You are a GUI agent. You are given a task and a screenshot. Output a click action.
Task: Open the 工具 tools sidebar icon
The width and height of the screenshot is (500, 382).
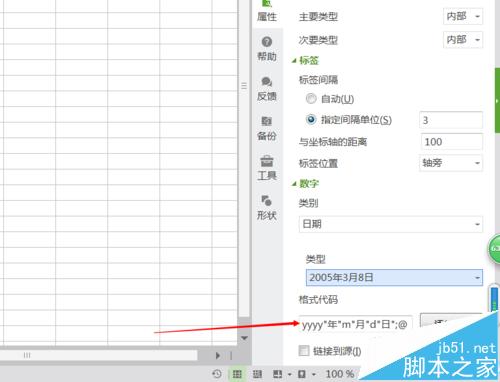(267, 168)
